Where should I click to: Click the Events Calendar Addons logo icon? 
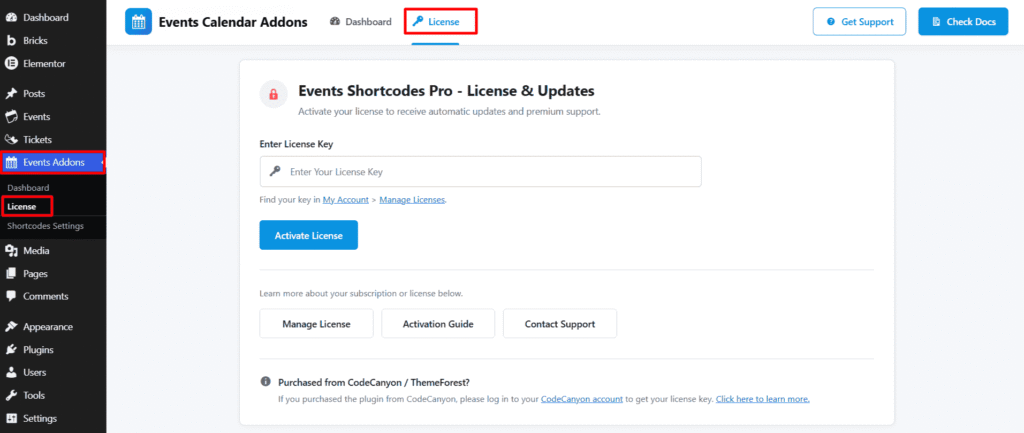138,22
